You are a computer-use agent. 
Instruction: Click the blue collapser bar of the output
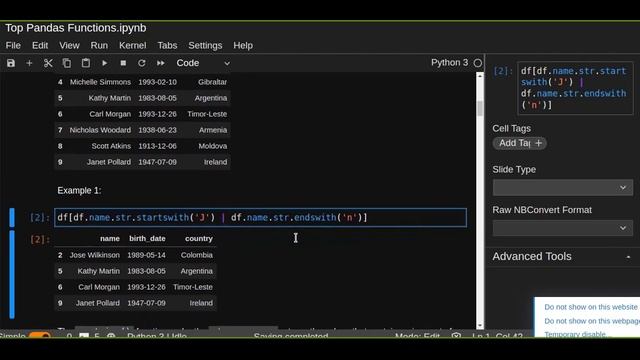pyautogui.click(x=12, y=274)
